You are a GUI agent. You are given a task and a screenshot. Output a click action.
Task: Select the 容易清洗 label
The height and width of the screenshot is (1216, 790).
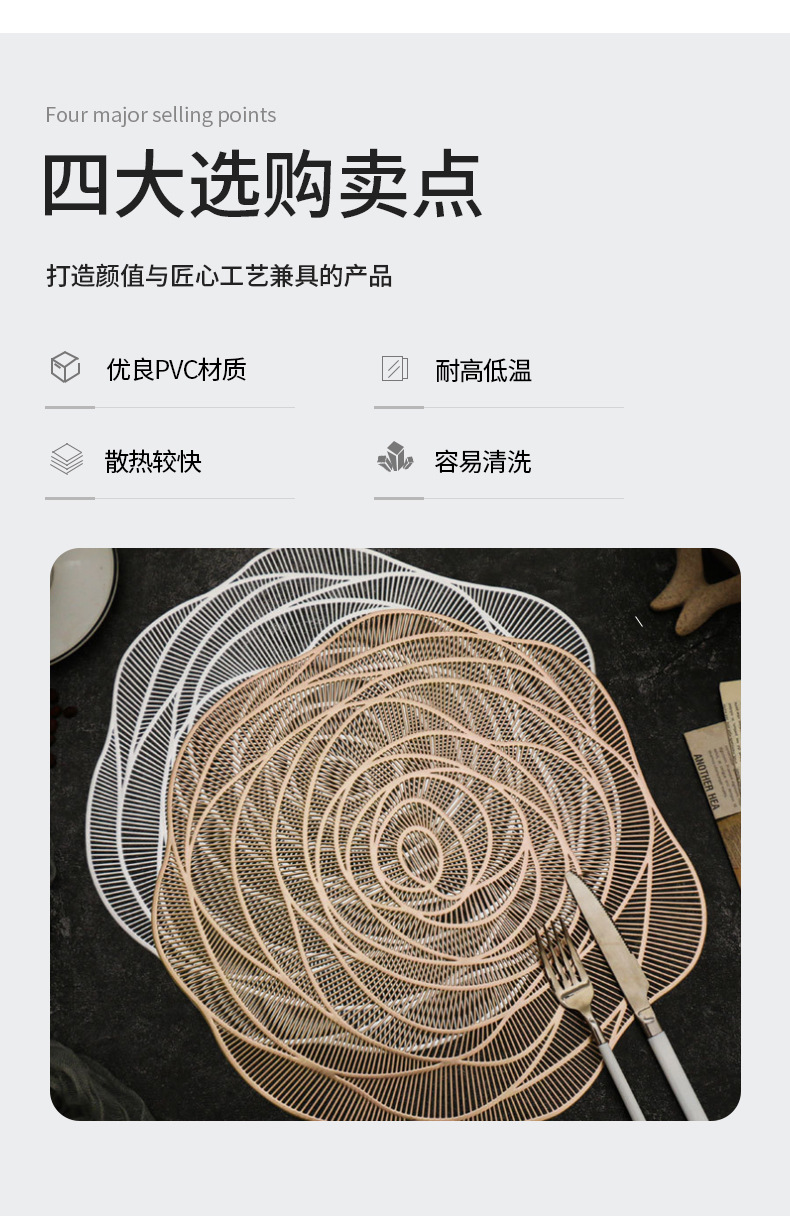coord(483,461)
